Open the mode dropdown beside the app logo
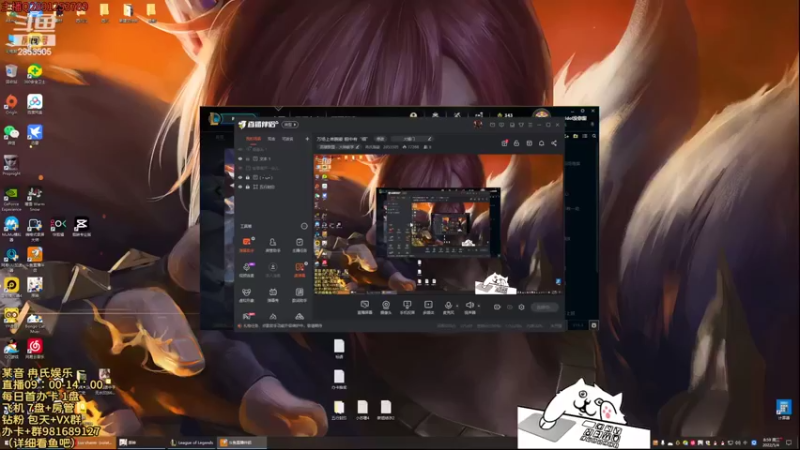Screen dimensions: 800x450 point(290,124)
